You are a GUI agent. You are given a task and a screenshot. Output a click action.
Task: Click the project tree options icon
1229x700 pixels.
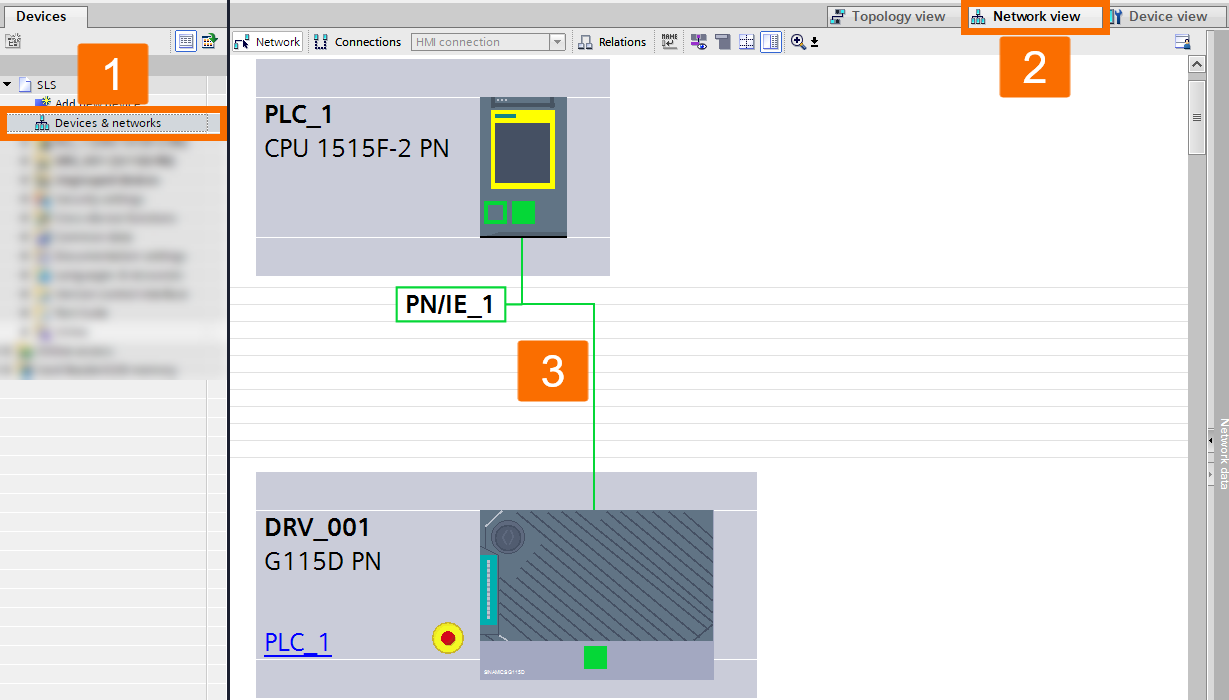point(13,41)
